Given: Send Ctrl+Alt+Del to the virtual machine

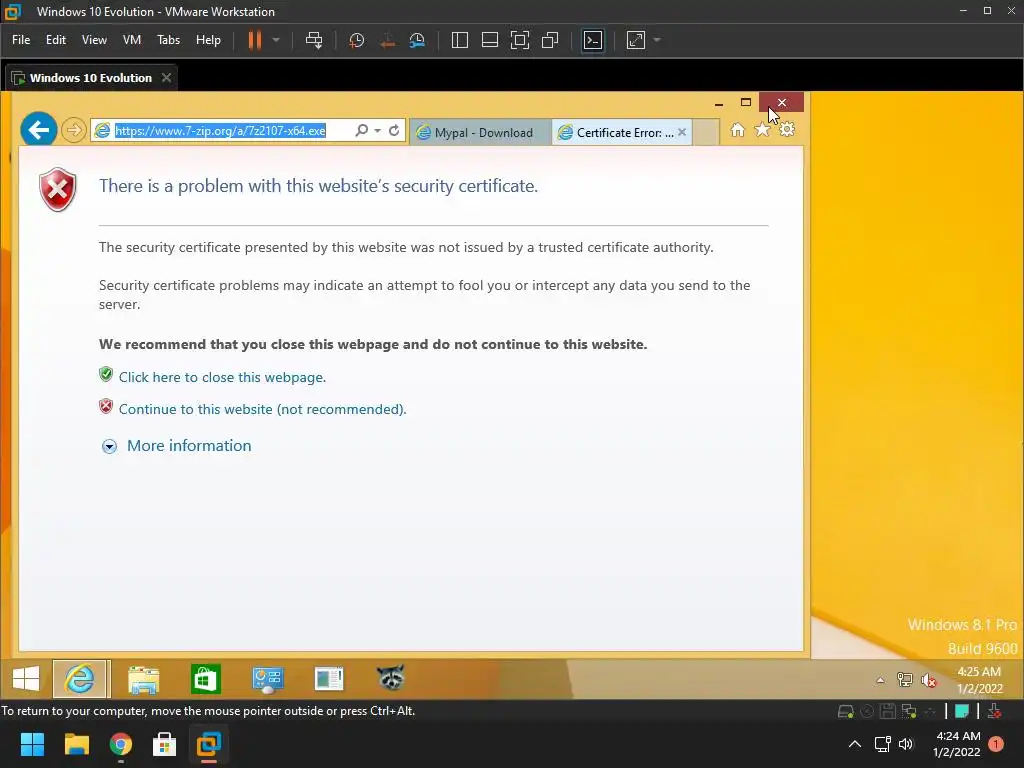Looking at the screenshot, I should click(314, 40).
